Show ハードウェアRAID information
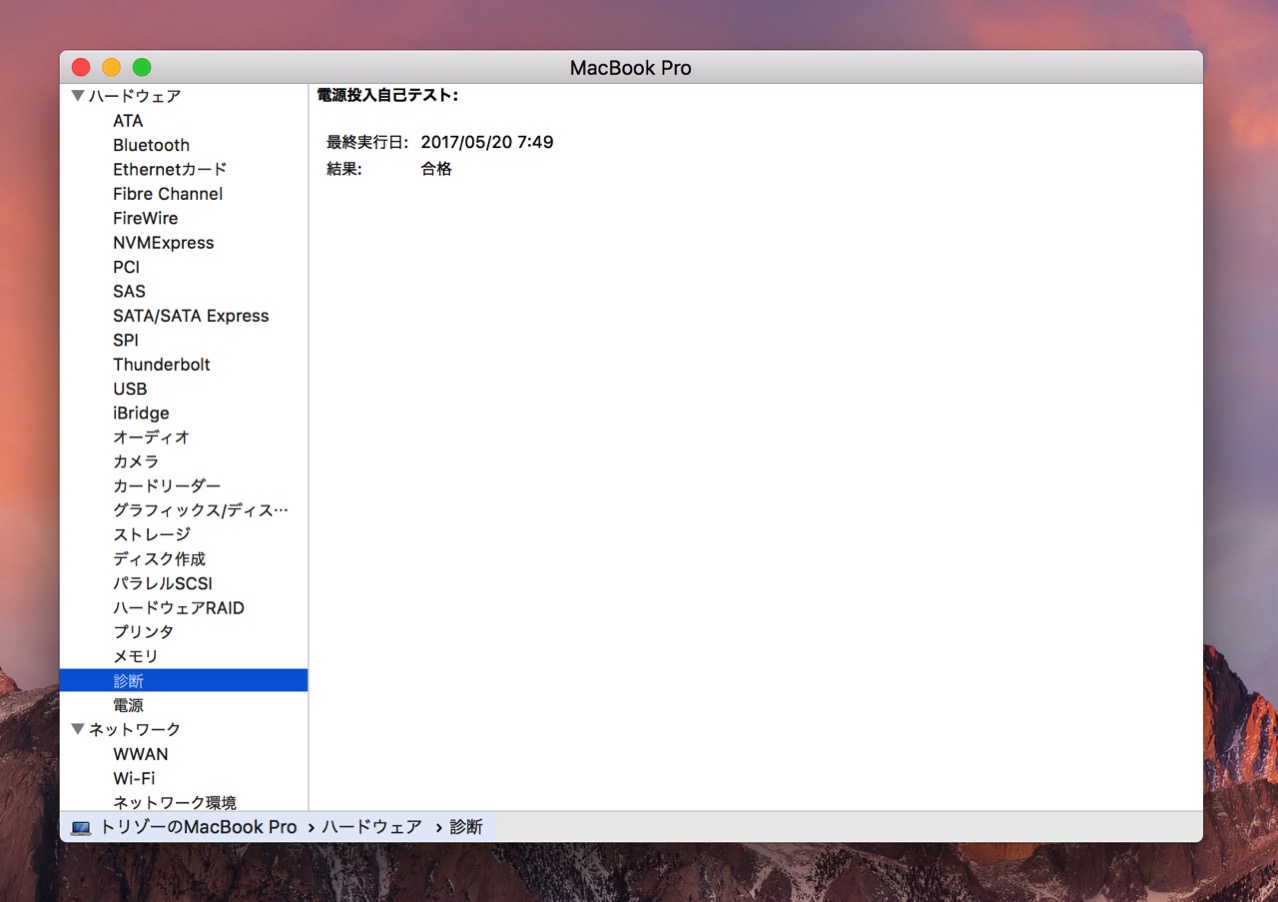This screenshot has height=902, width=1278. click(179, 607)
